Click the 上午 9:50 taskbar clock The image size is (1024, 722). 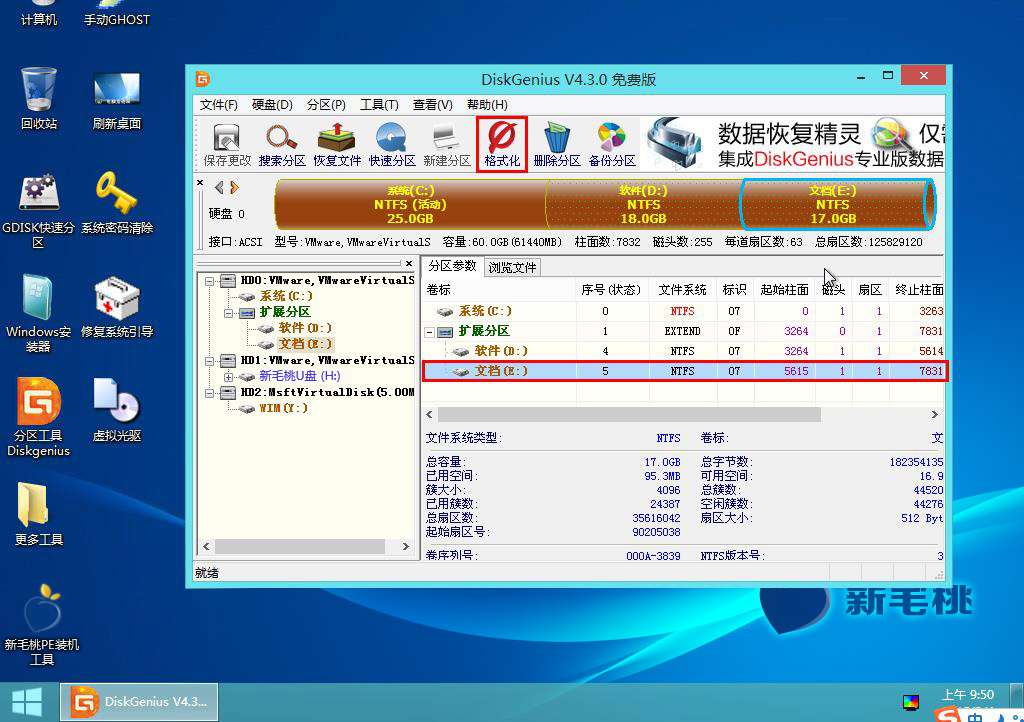pyautogui.click(x=968, y=695)
